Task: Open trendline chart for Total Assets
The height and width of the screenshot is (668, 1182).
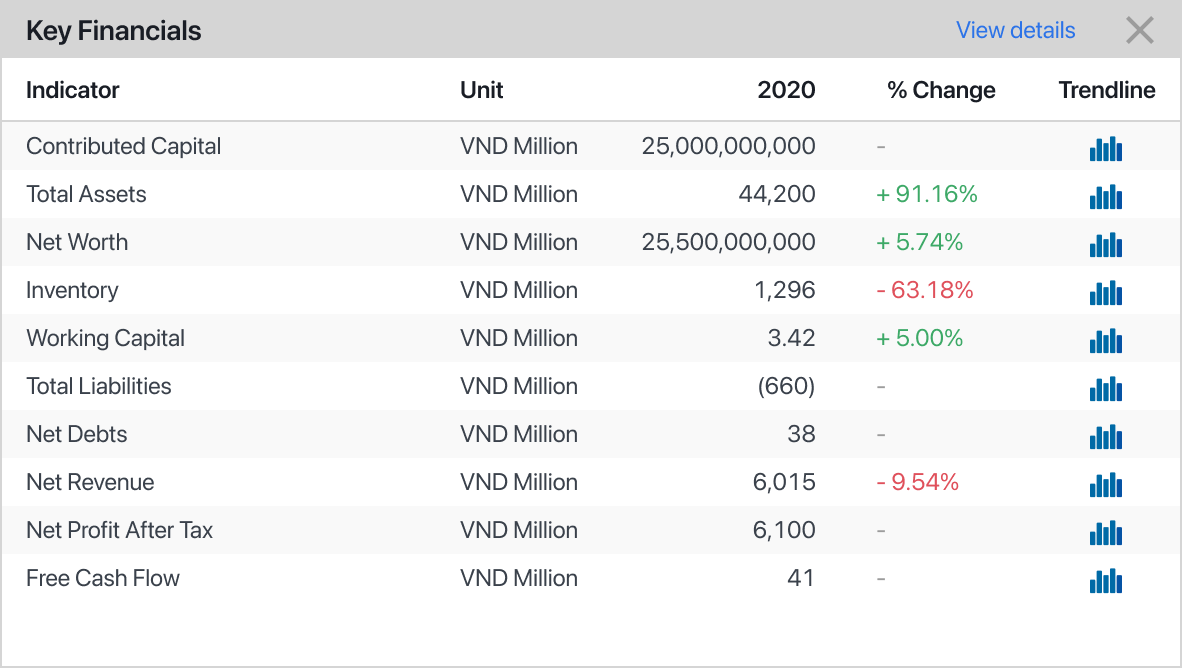Action: [x=1105, y=196]
